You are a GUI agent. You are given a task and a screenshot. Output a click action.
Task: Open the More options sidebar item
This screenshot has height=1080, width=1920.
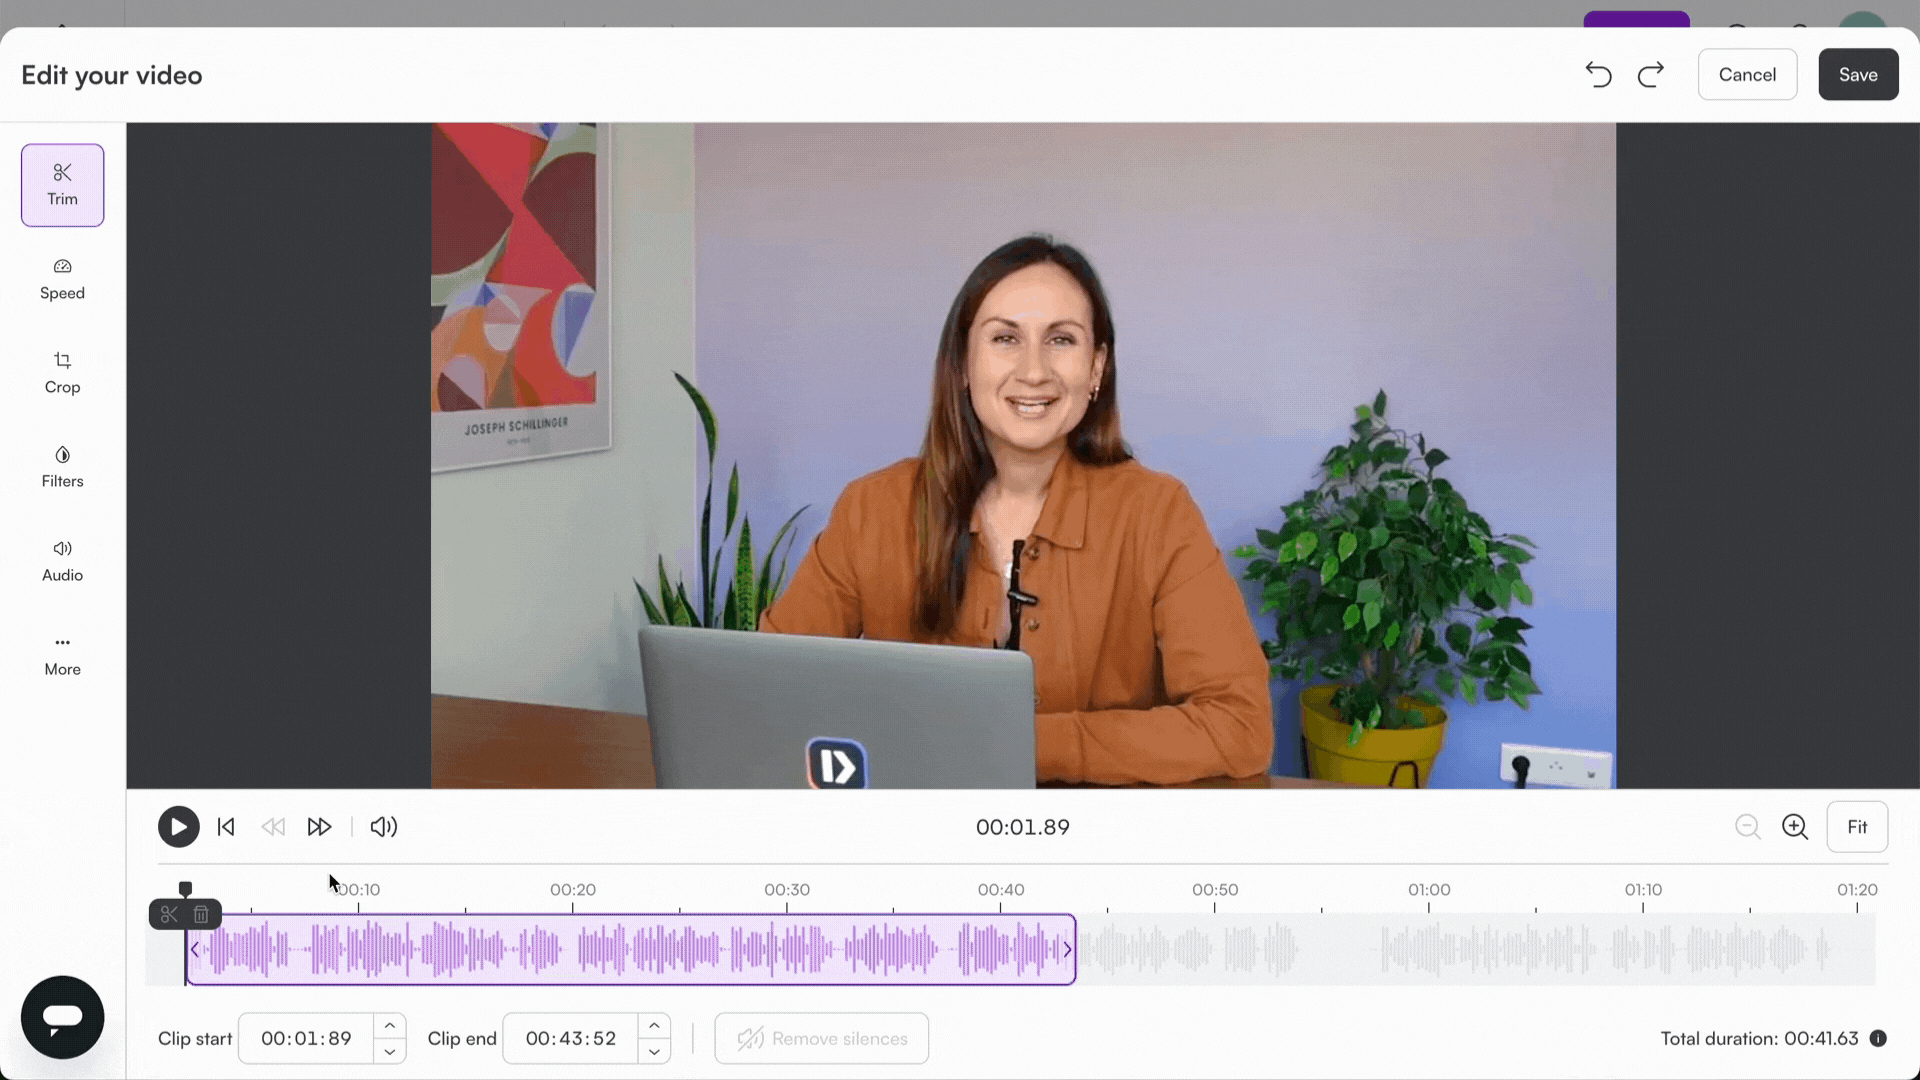[x=62, y=654]
